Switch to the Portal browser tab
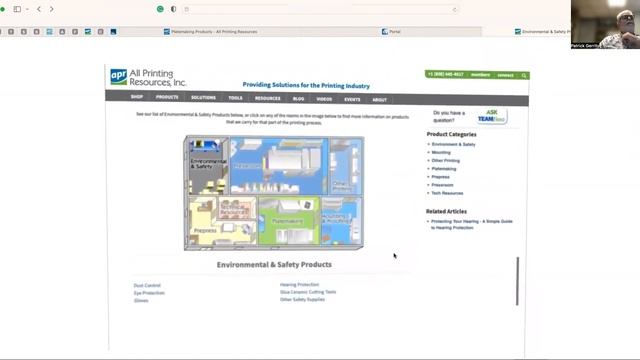 pos(391,31)
